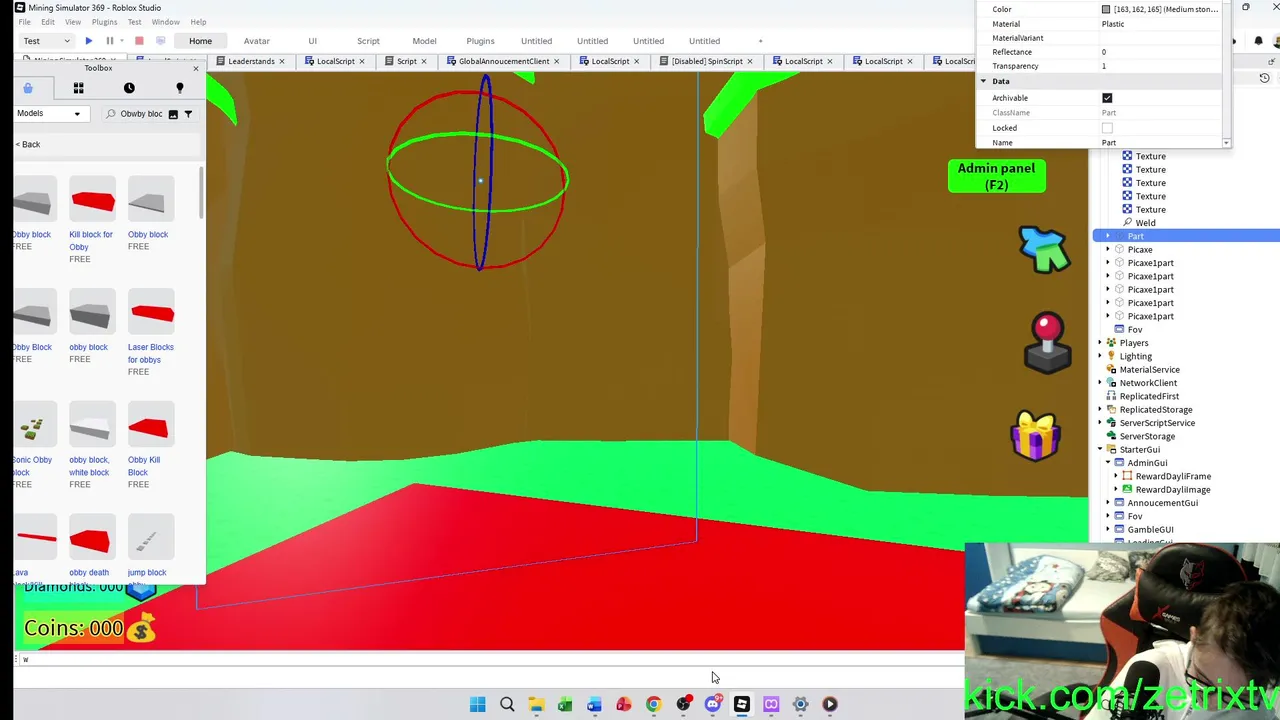The image size is (1280, 720).
Task: Collapse the Data section in Properties
Action: pos(983,81)
